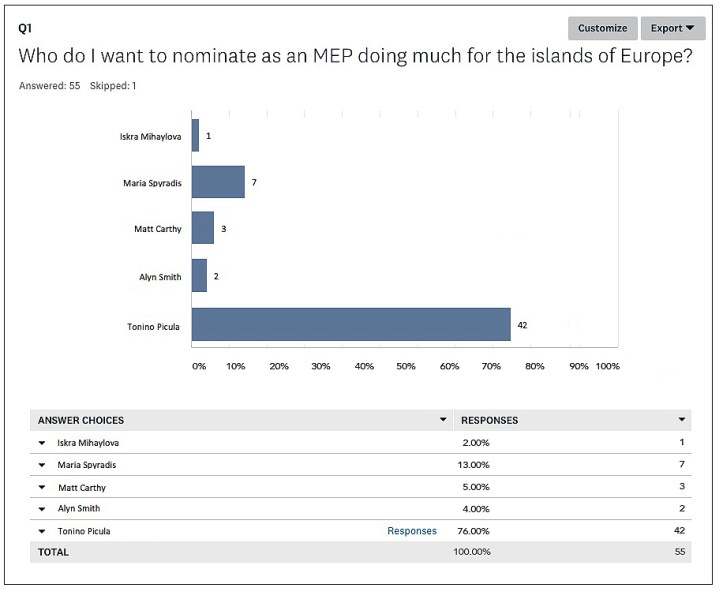Expand the Matt Carthy row arrow
The image size is (723, 599).
42,487
